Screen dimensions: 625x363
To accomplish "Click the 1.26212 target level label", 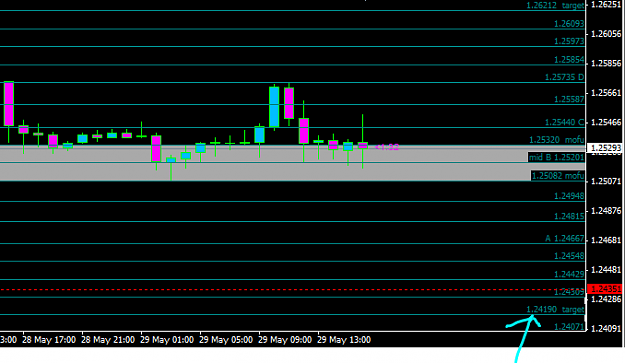I will 555,6.
